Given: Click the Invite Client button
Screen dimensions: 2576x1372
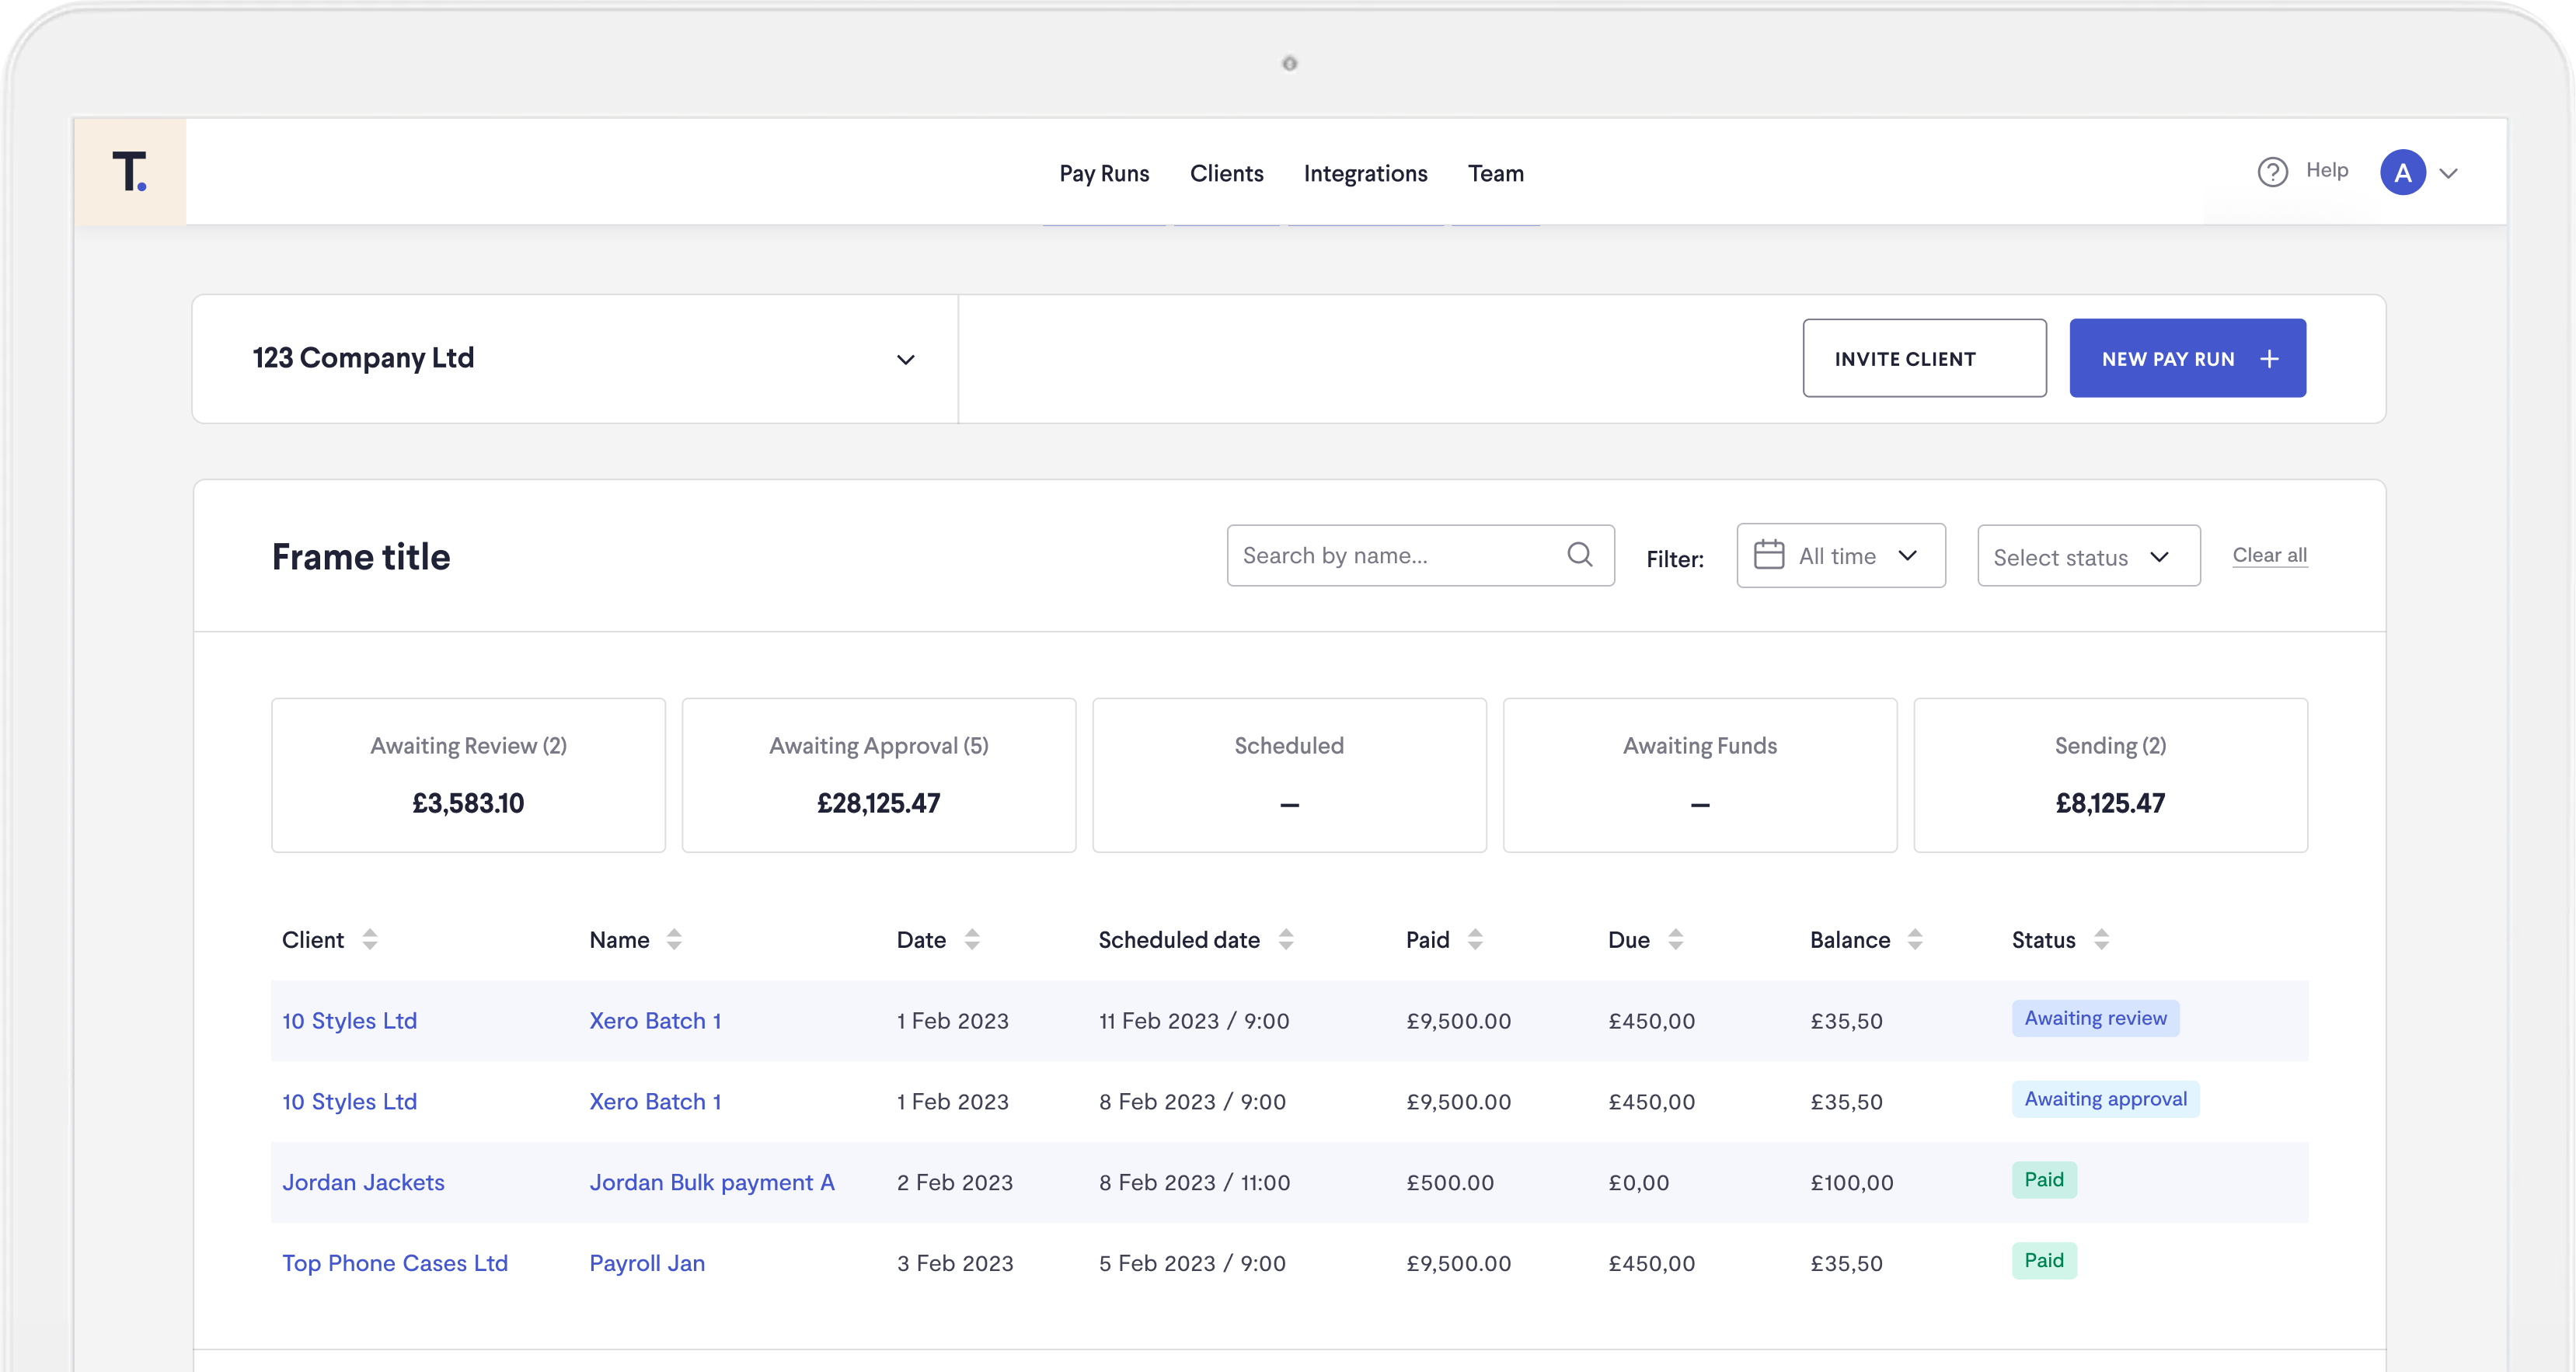Looking at the screenshot, I should pos(1924,359).
